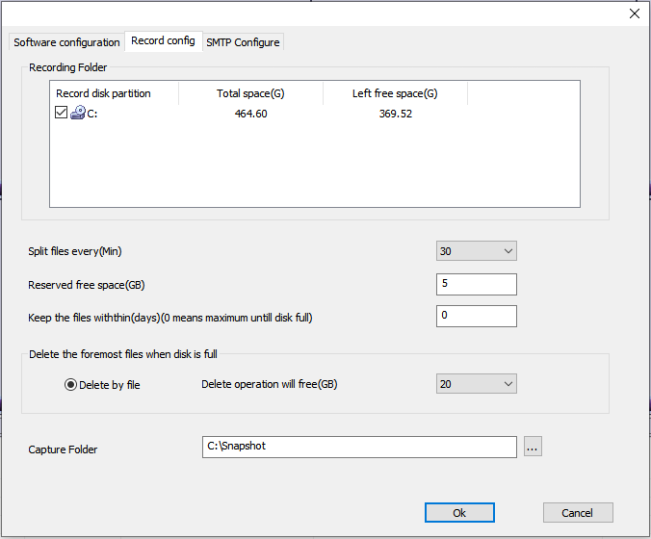Click the Capture Folder path field
Screen dimensions: 651x539
click(x=359, y=447)
